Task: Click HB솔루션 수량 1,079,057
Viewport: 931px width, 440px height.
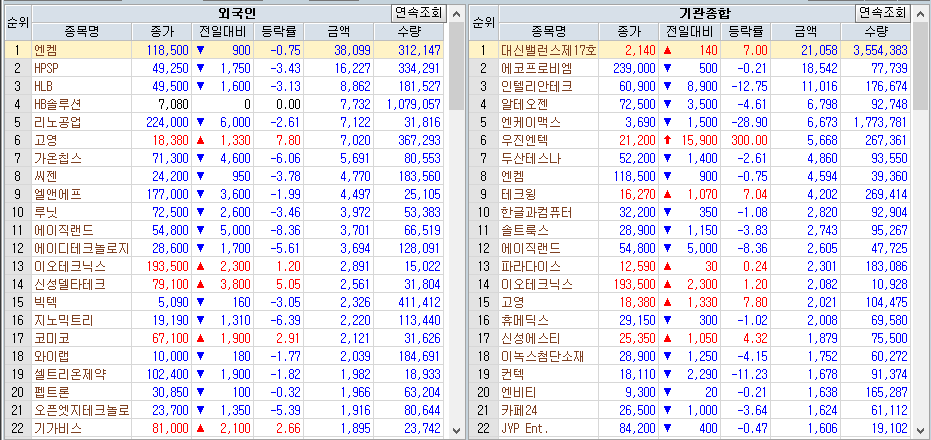Action: (x=413, y=105)
